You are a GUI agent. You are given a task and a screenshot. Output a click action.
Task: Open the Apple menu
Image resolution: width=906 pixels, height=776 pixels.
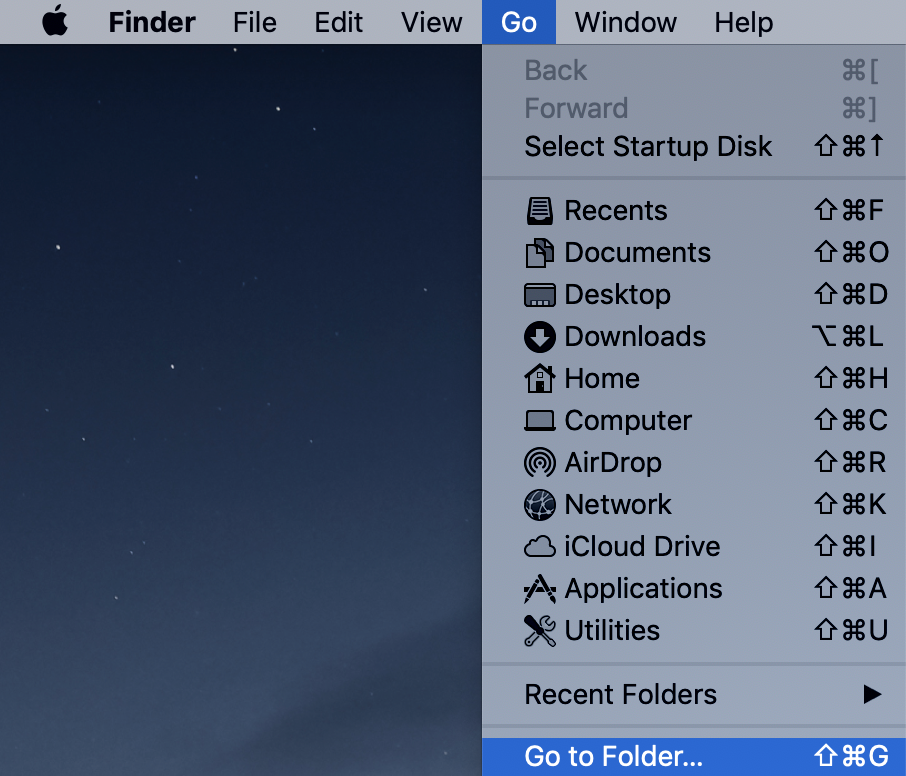(55, 21)
